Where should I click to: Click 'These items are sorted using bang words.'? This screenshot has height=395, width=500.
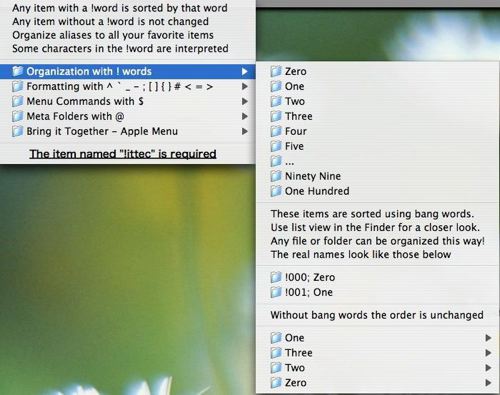(372, 214)
